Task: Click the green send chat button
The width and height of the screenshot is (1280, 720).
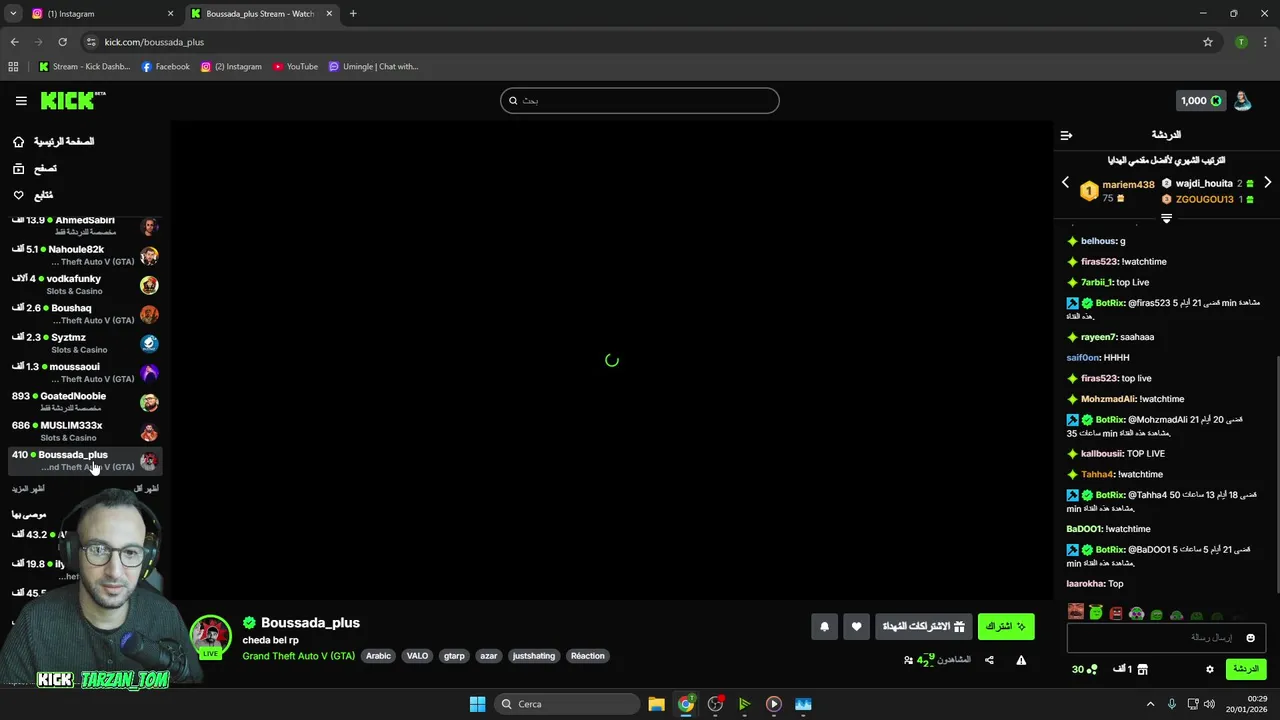Action: click(x=1246, y=669)
